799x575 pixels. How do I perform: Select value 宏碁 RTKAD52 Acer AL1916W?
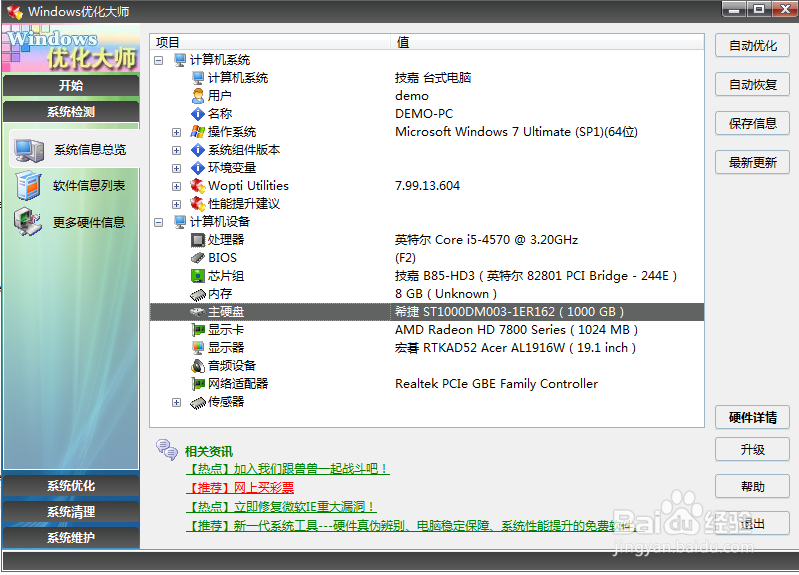click(x=515, y=348)
